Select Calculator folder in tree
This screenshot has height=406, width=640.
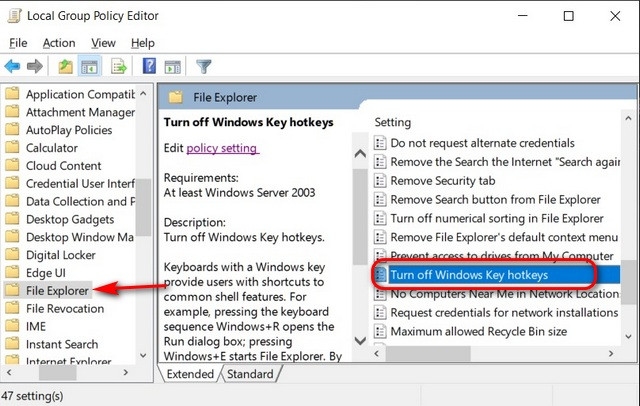(x=42, y=148)
